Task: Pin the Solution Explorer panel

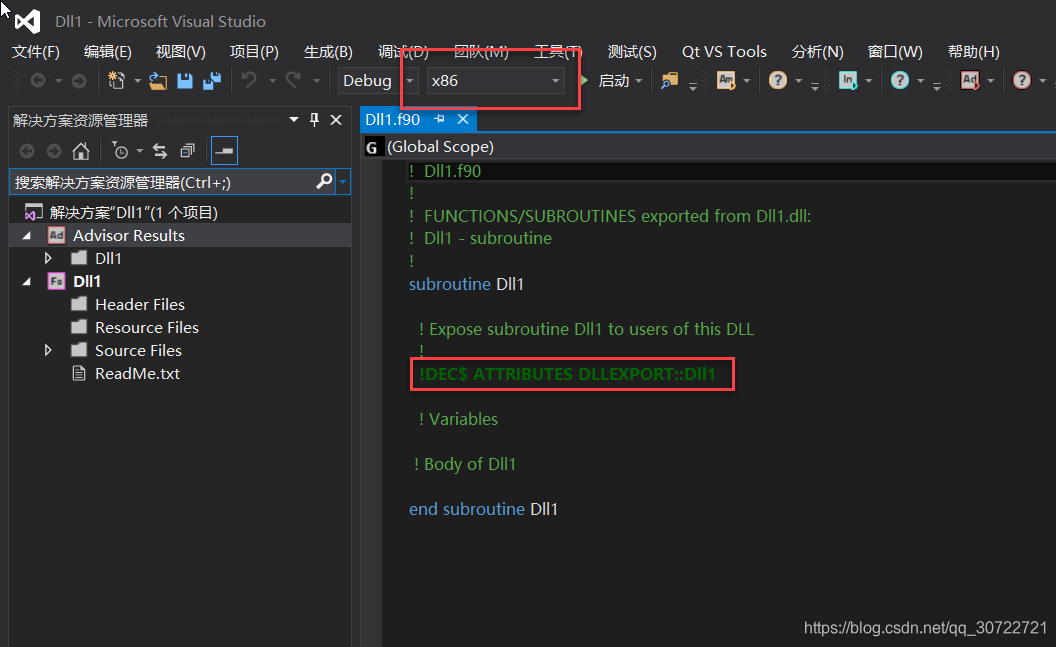Action: (x=312, y=118)
